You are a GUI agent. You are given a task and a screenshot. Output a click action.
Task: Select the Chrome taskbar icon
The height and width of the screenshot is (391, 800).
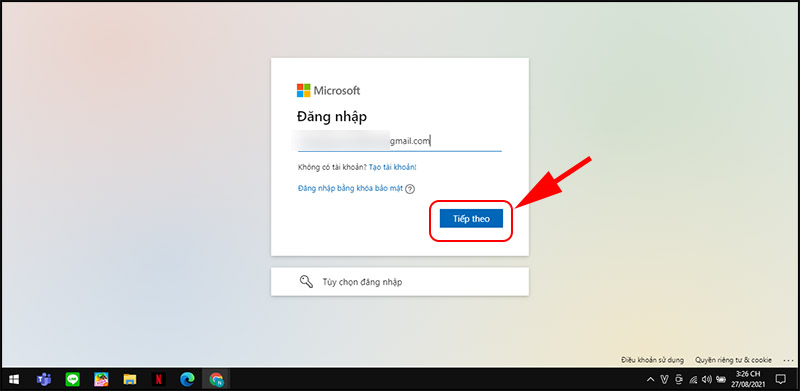point(216,379)
